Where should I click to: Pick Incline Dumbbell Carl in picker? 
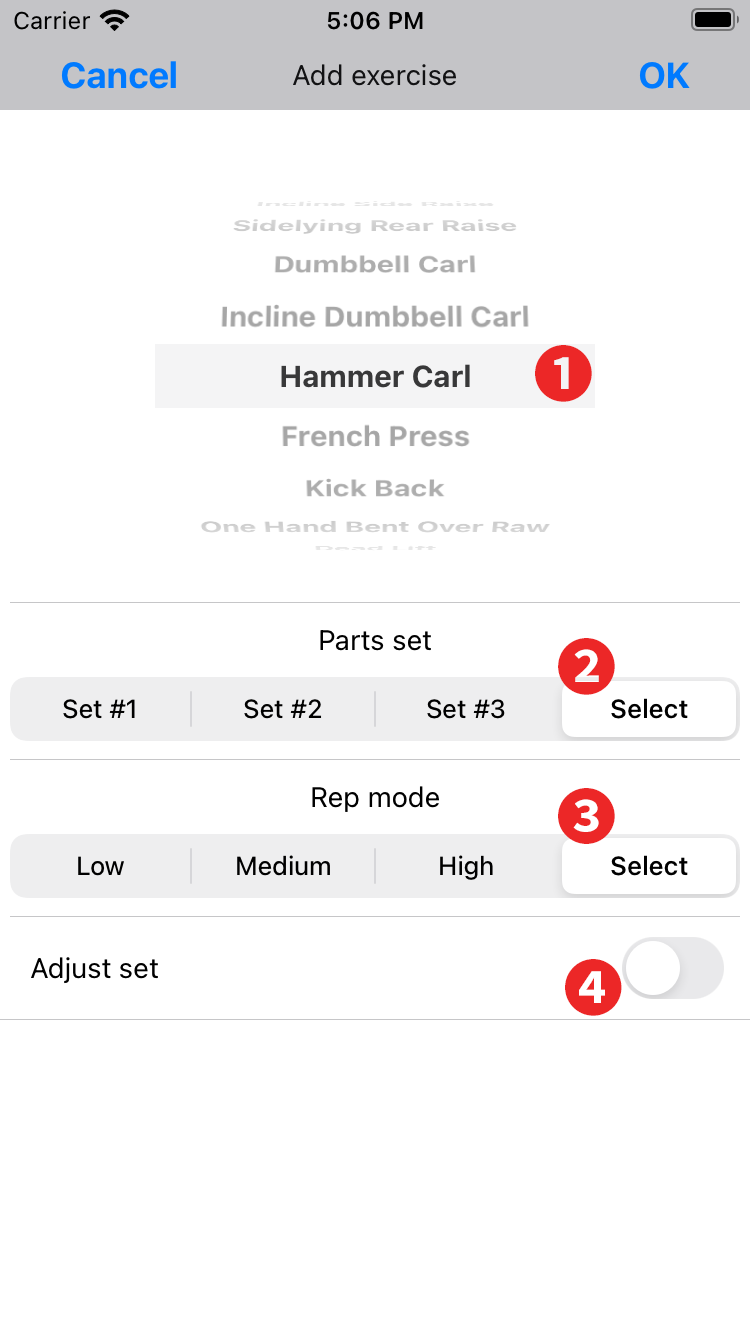click(x=375, y=317)
